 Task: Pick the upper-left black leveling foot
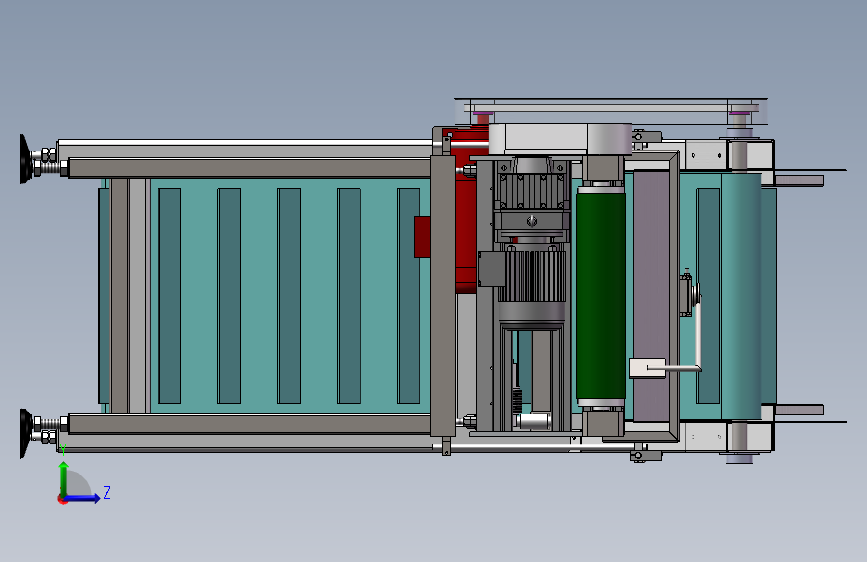pyautogui.click(x=25, y=158)
